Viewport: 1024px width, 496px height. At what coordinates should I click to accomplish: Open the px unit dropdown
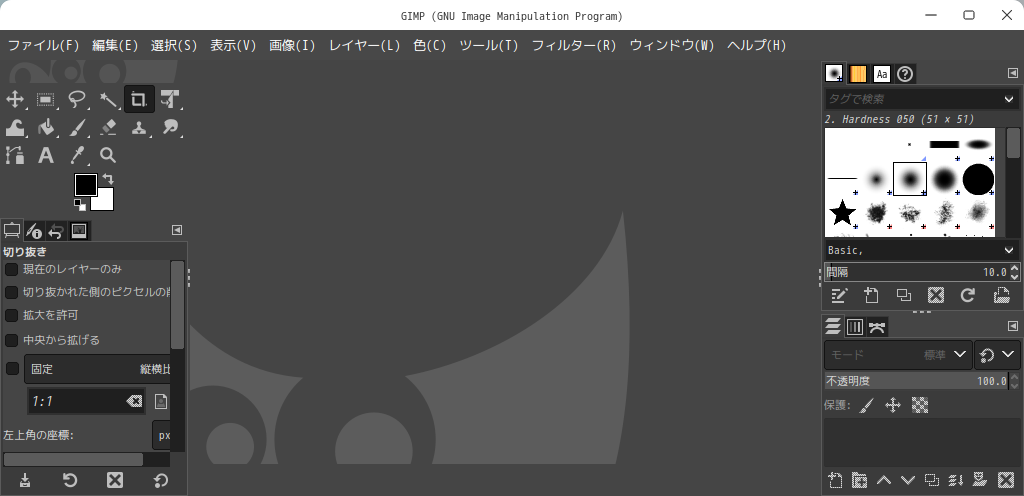pos(162,435)
